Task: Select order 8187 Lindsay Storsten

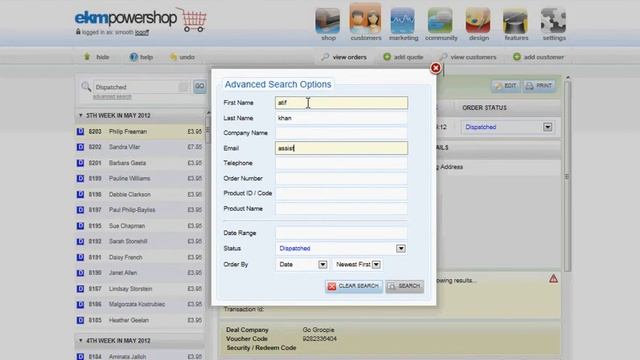Action: tap(140, 289)
